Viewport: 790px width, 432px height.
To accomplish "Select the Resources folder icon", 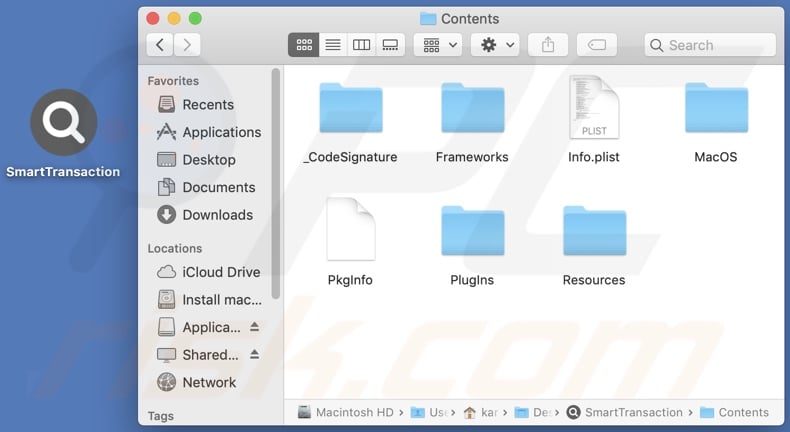I will [x=595, y=230].
